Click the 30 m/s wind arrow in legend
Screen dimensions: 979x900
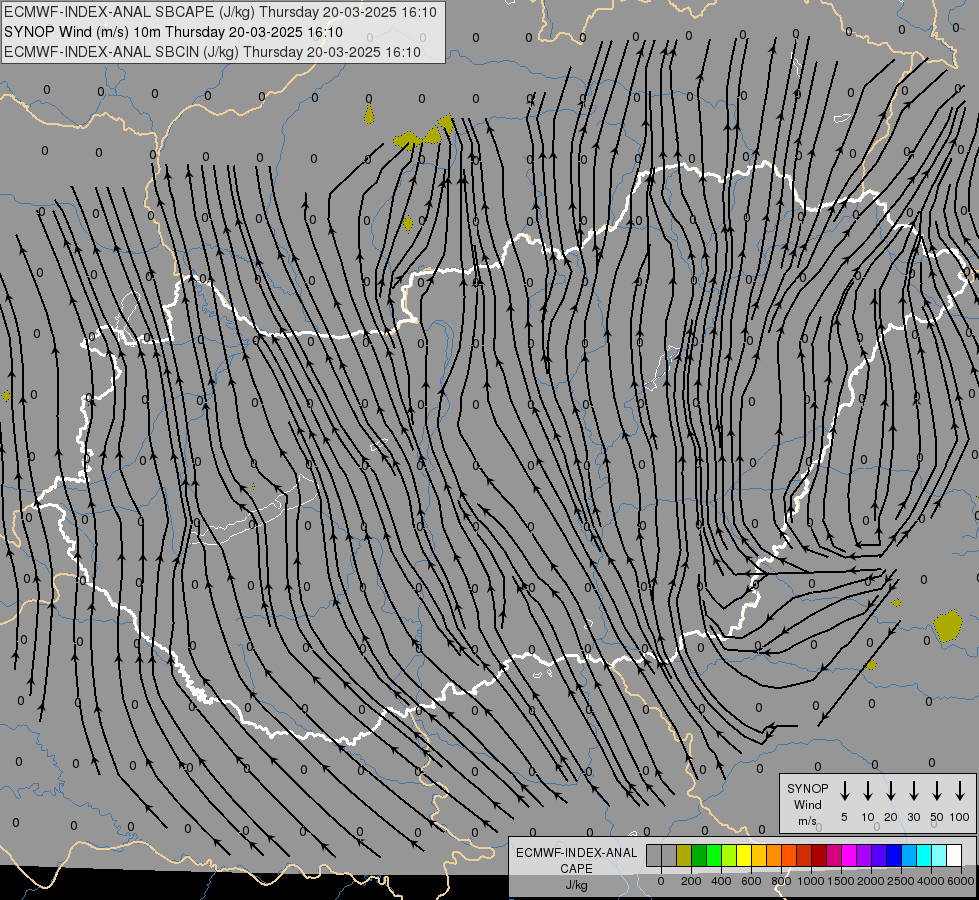pos(913,791)
